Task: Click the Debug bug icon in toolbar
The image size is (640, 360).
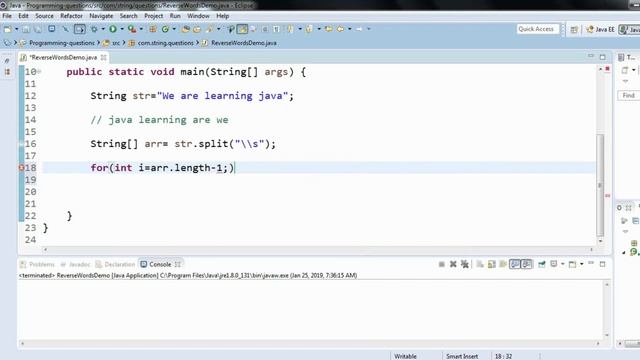Action: pyautogui.click(x=94, y=29)
